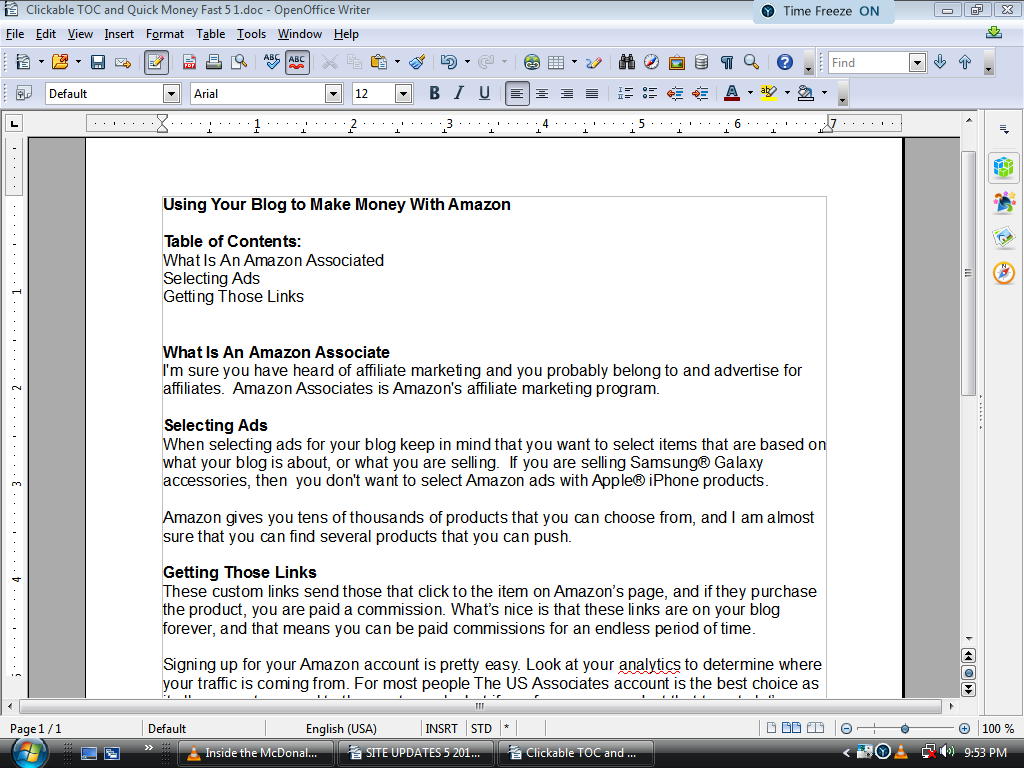Toggle Numbering list on
This screenshot has height=768, width=1024.
[x=625, y=93]
